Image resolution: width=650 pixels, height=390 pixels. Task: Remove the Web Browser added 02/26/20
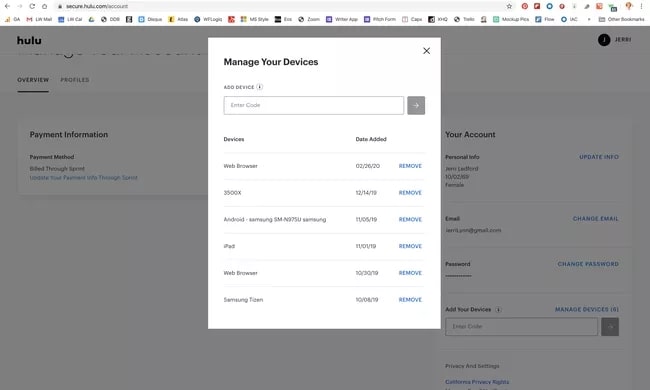[x=410, y=166]
